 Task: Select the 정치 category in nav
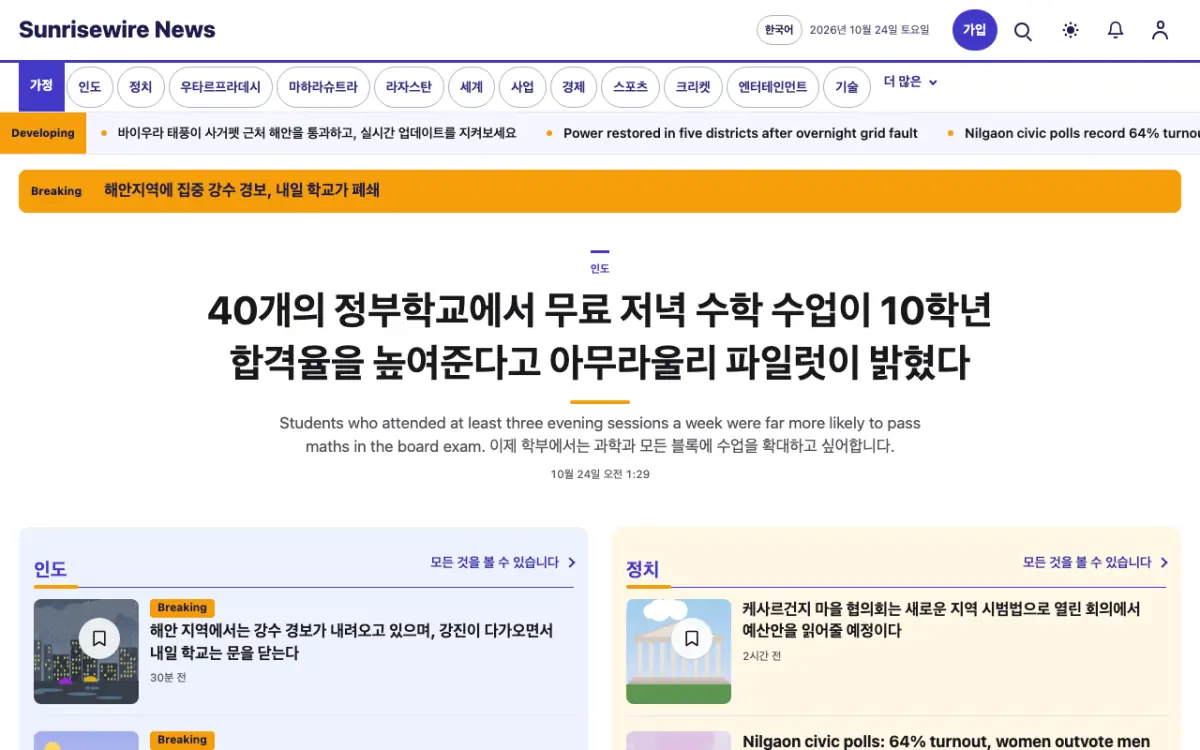coord(141,87)
